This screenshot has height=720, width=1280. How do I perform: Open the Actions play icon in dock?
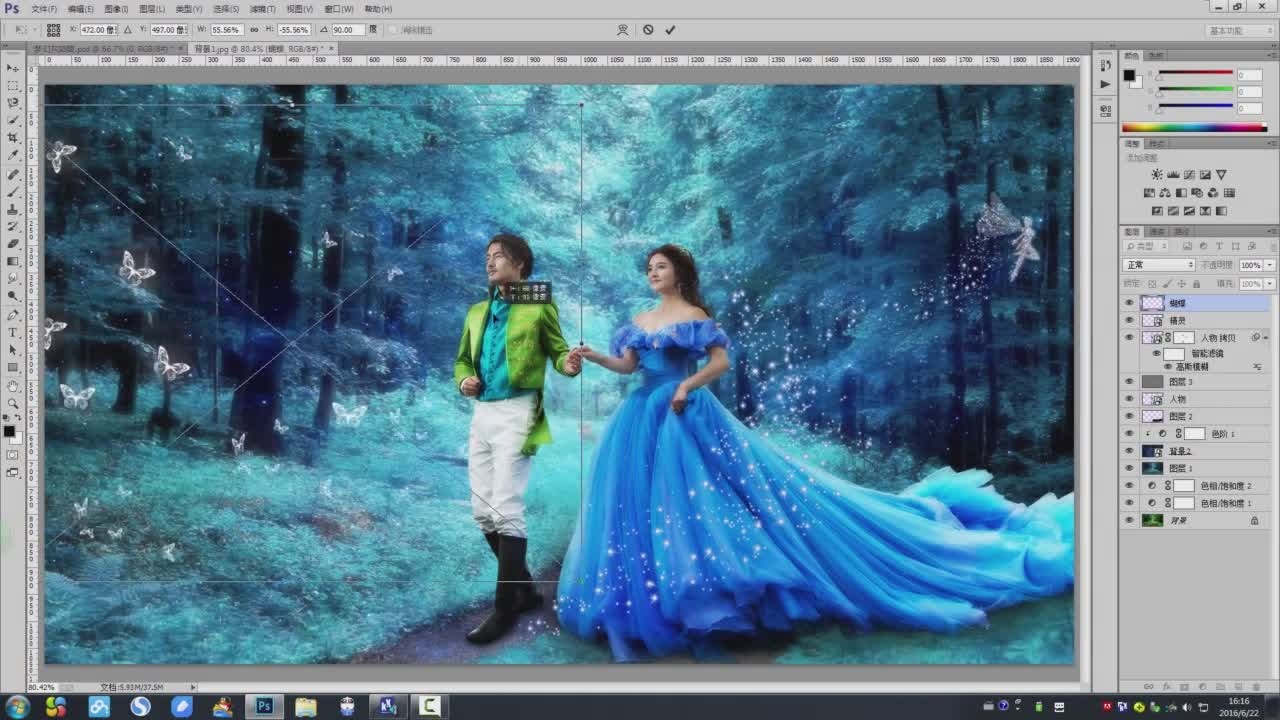click(x=1105, y=84)
